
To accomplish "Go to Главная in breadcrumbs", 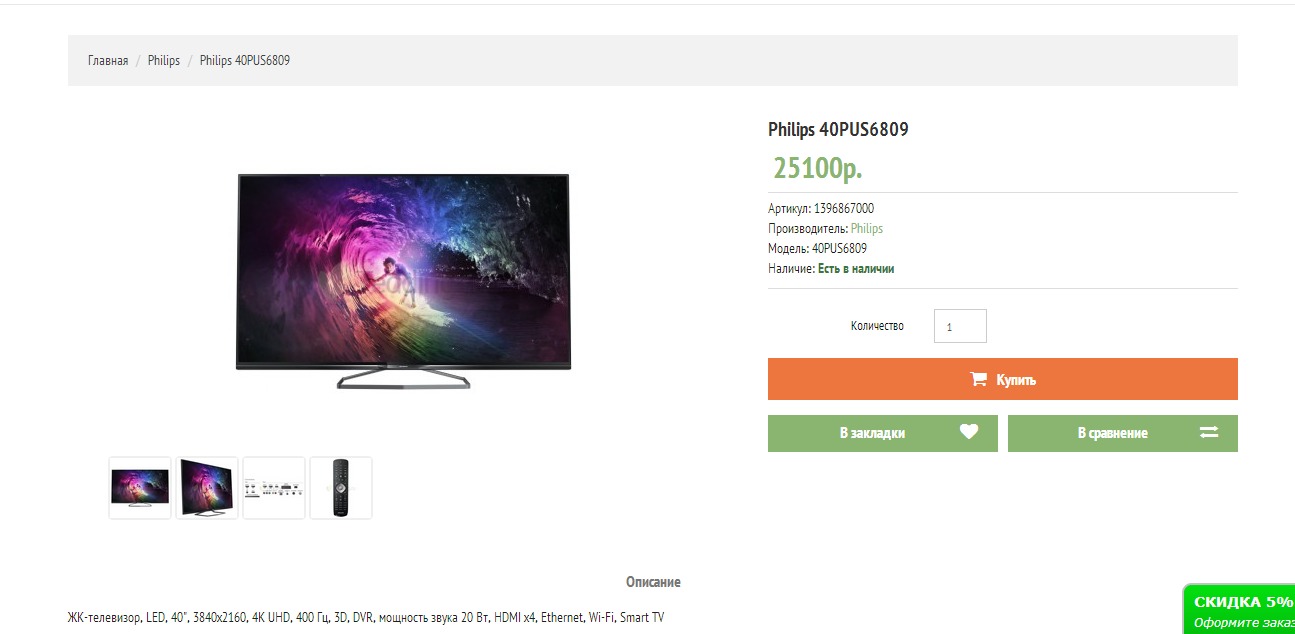I will click(108, 60).
